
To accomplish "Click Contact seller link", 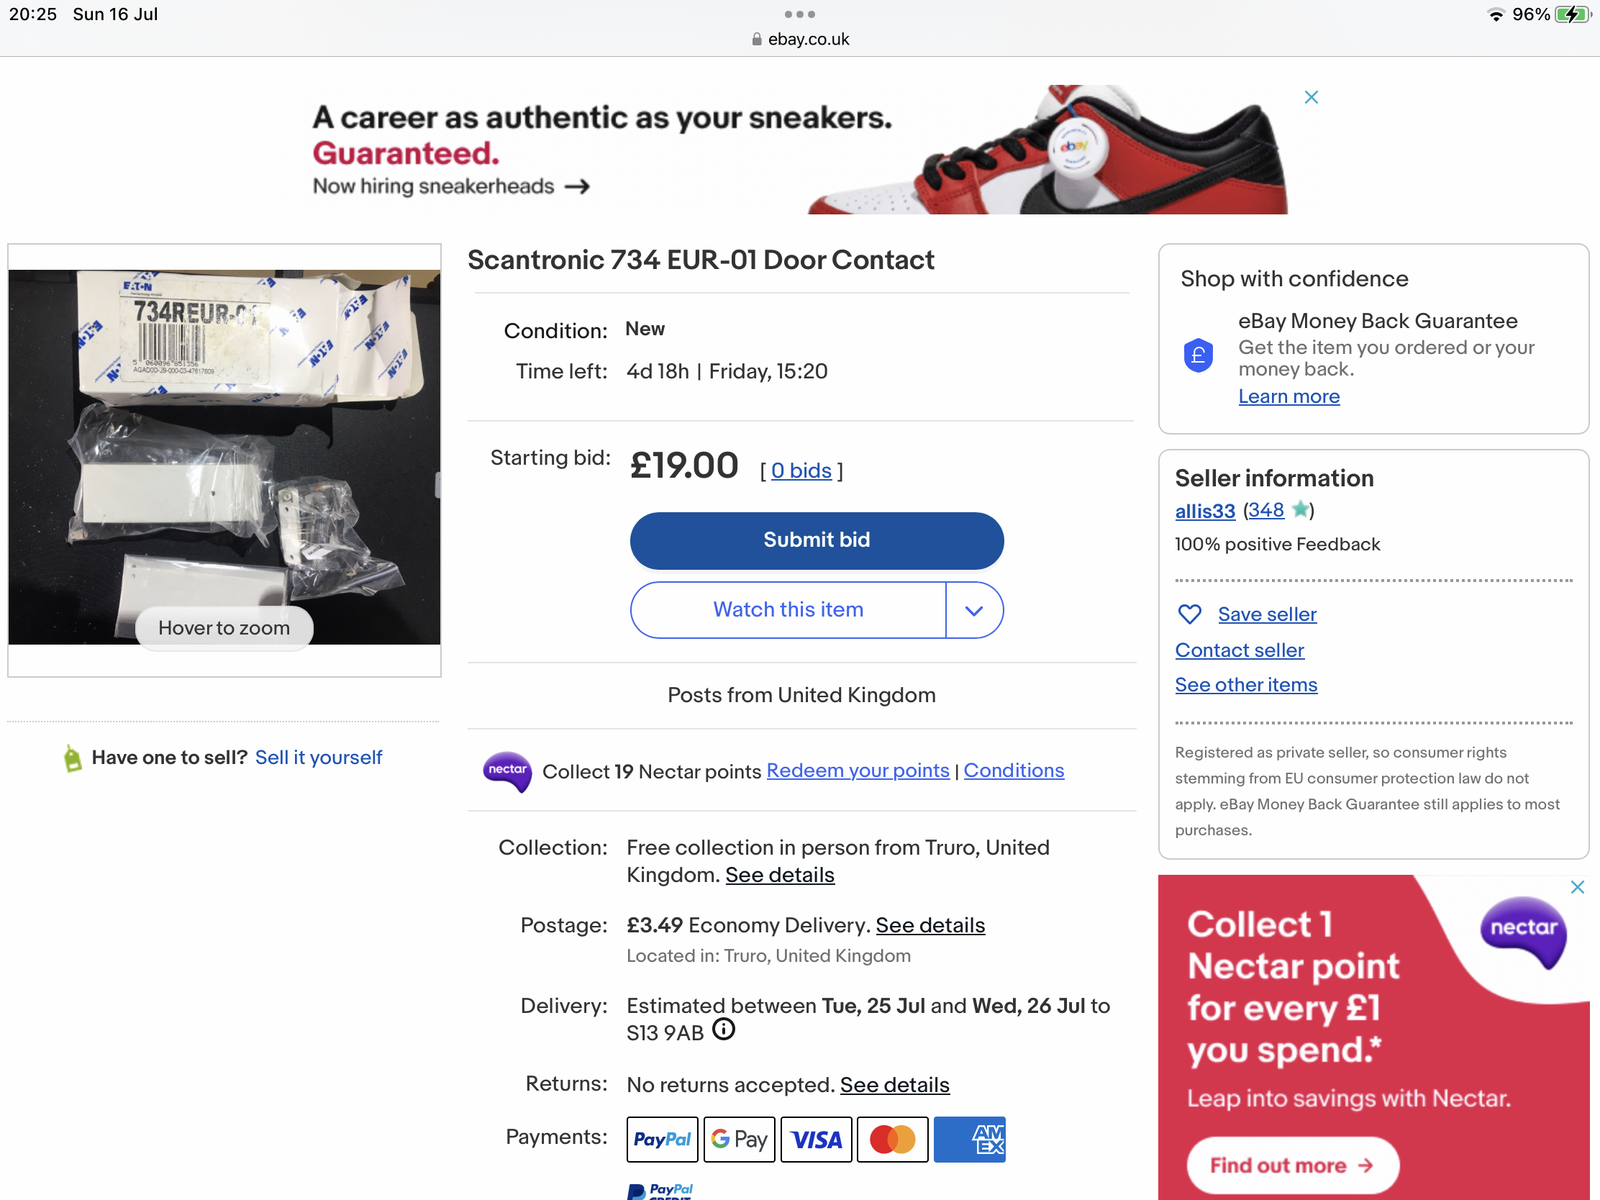I will [x=1239, y=650].
